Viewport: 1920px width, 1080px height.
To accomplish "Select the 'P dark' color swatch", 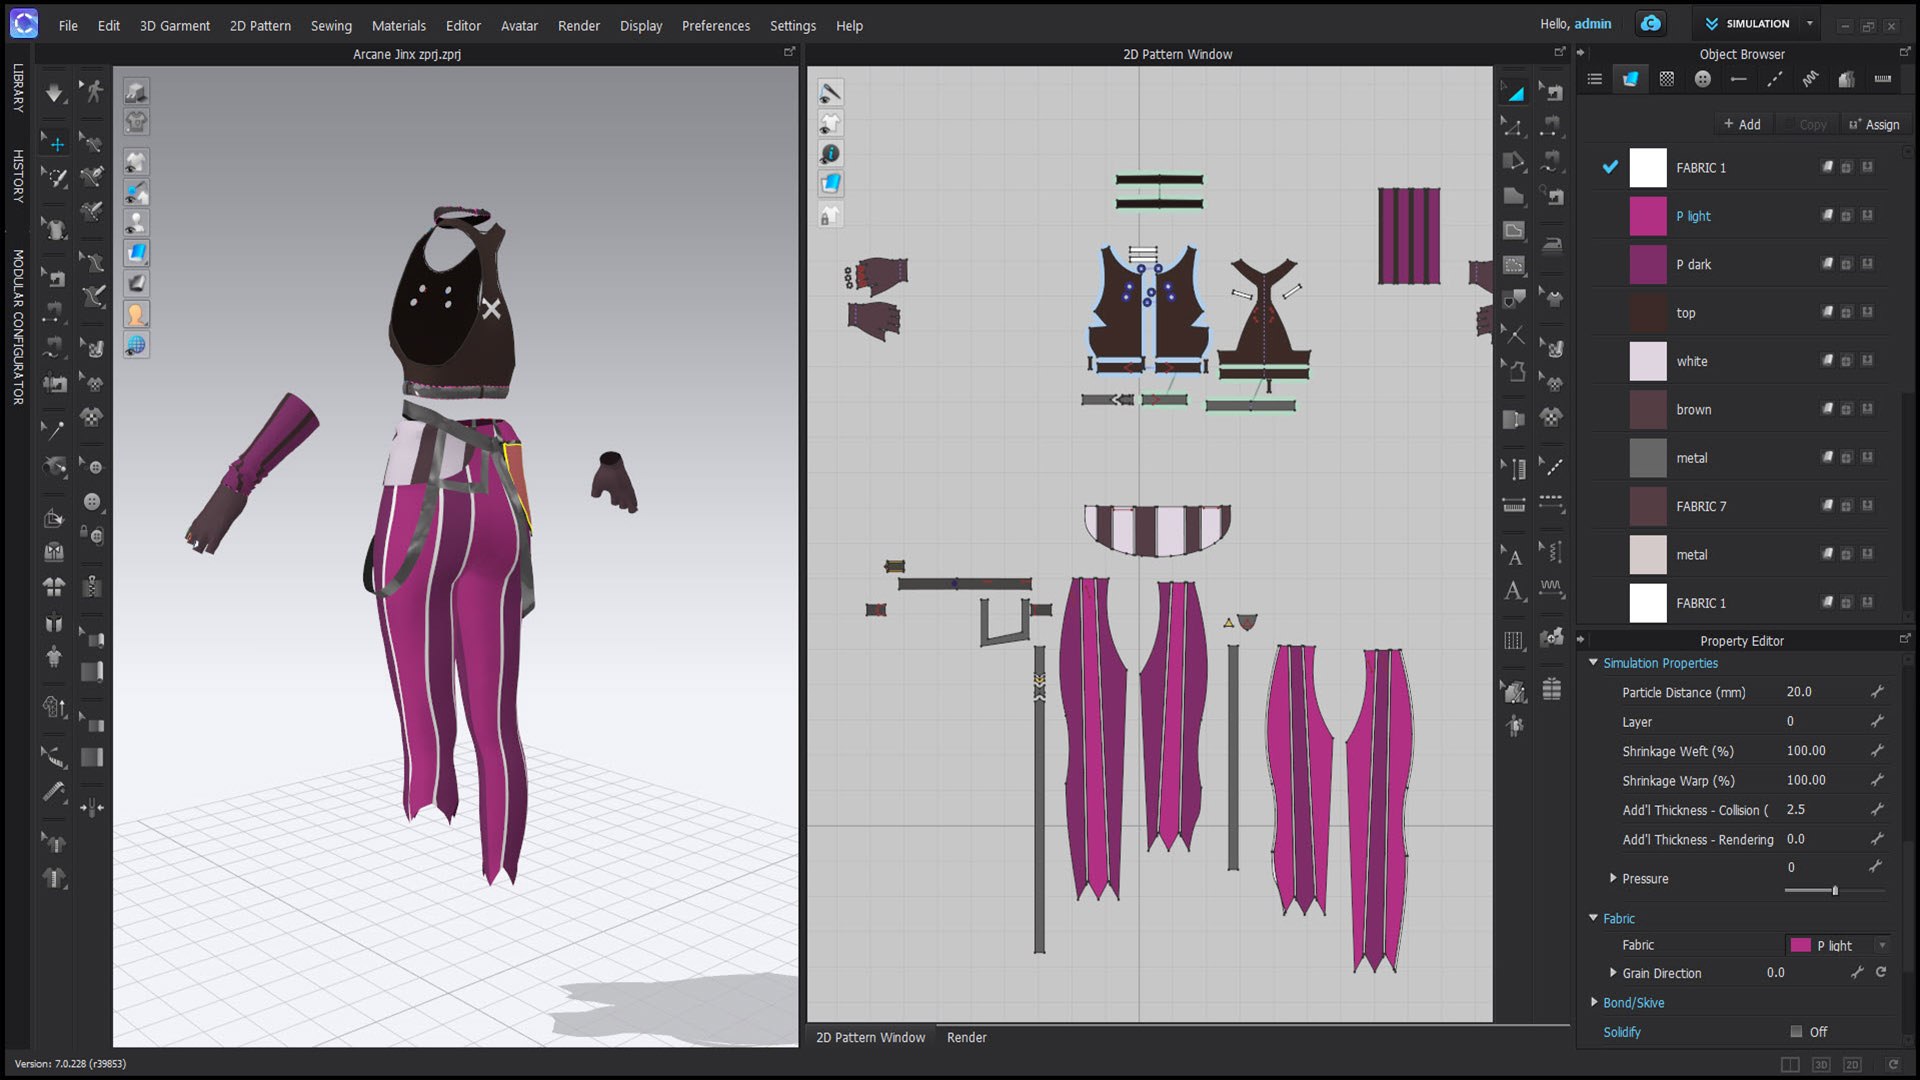I will pos(1648,264).
